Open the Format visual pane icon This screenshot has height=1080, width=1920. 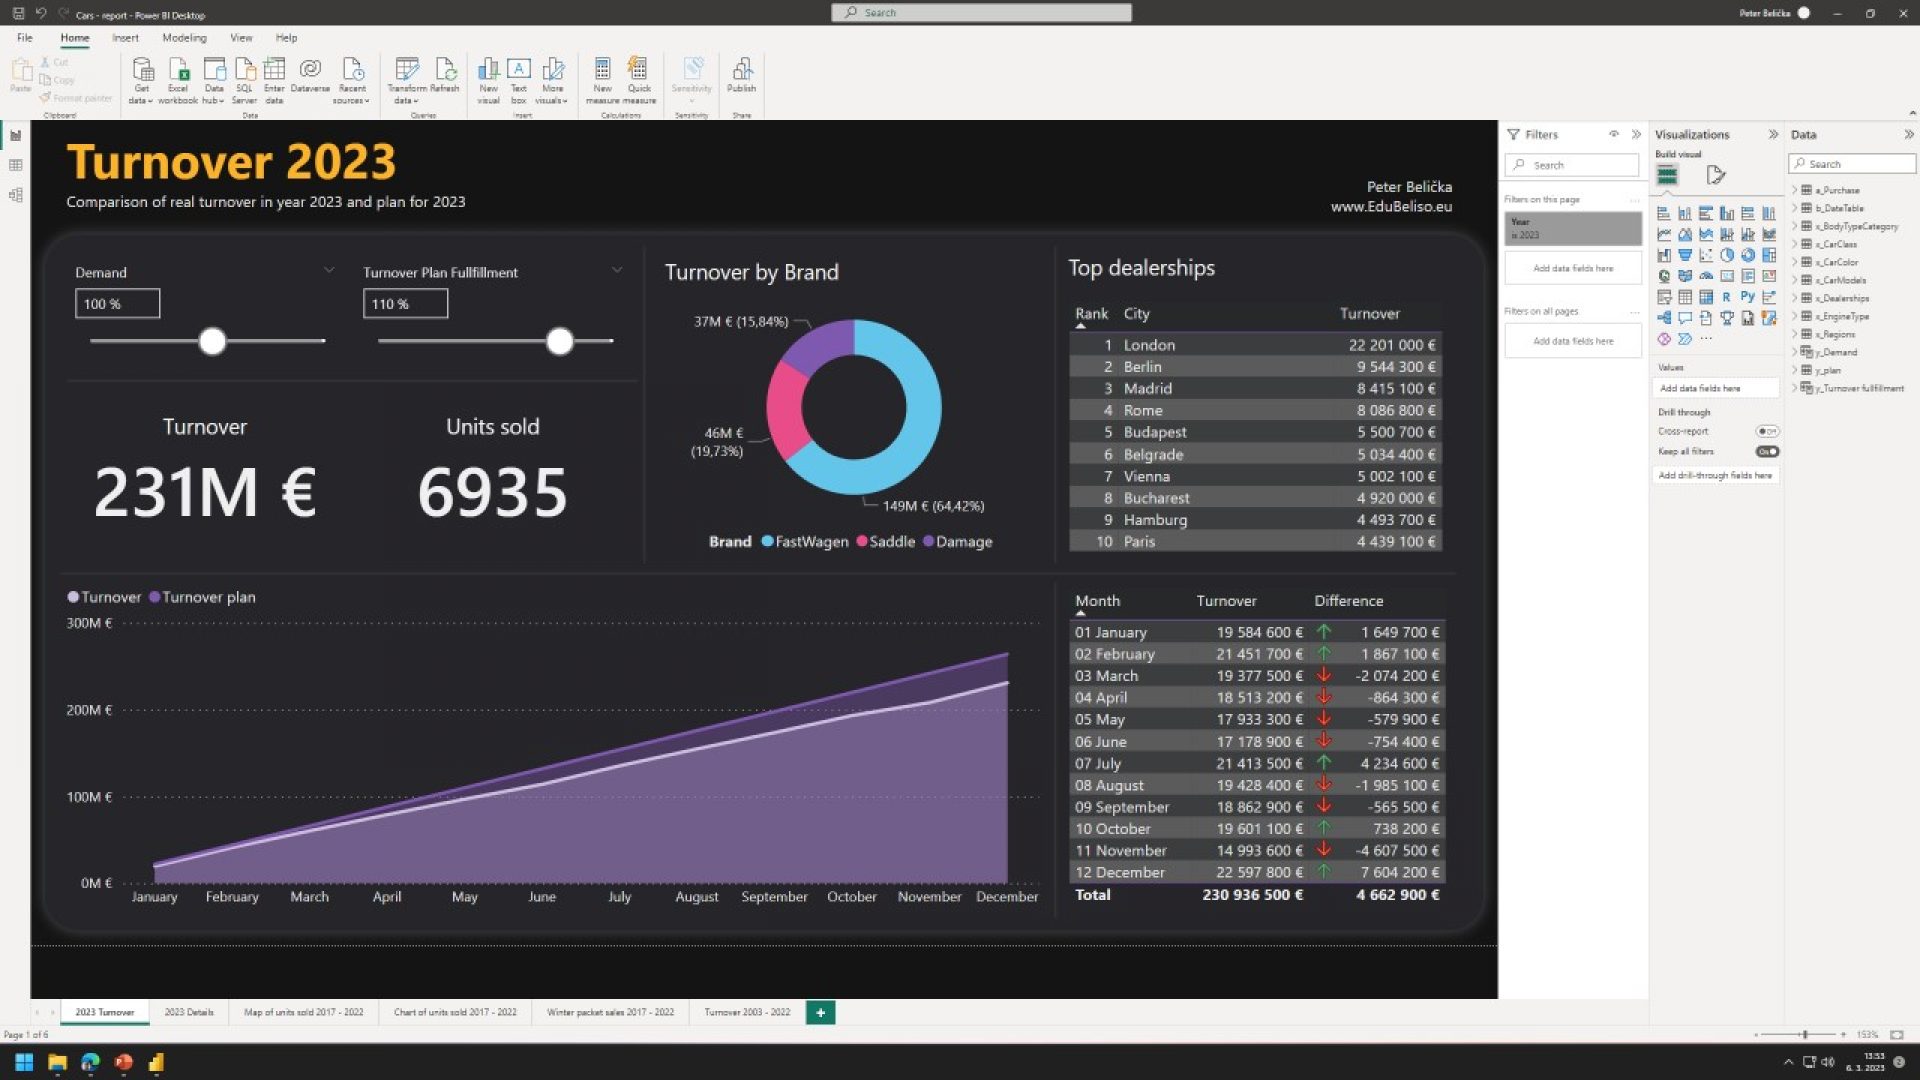point(1716,176)
